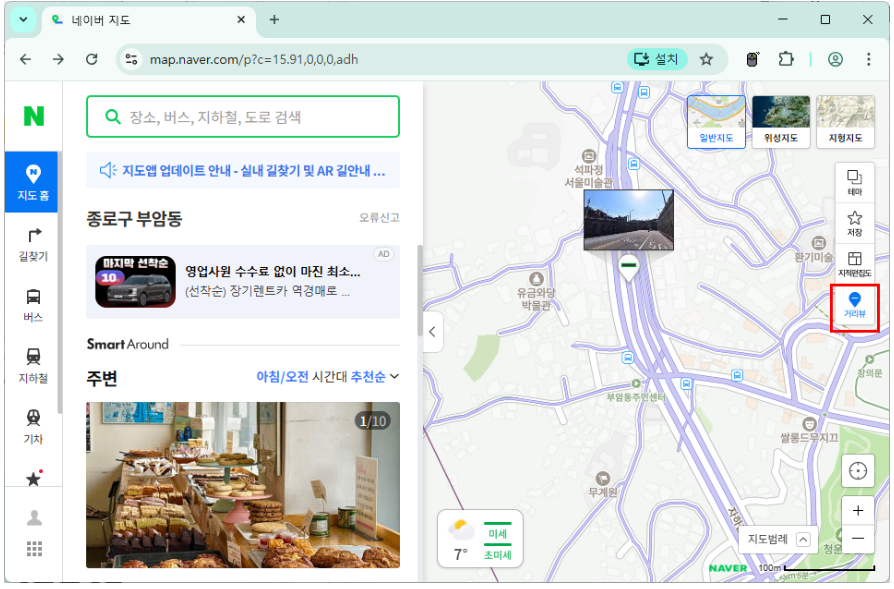Expand the 아침/오전 시간대 추천순 dropdown
This screenshot has width=894, height=589.
tap(328, 377)
